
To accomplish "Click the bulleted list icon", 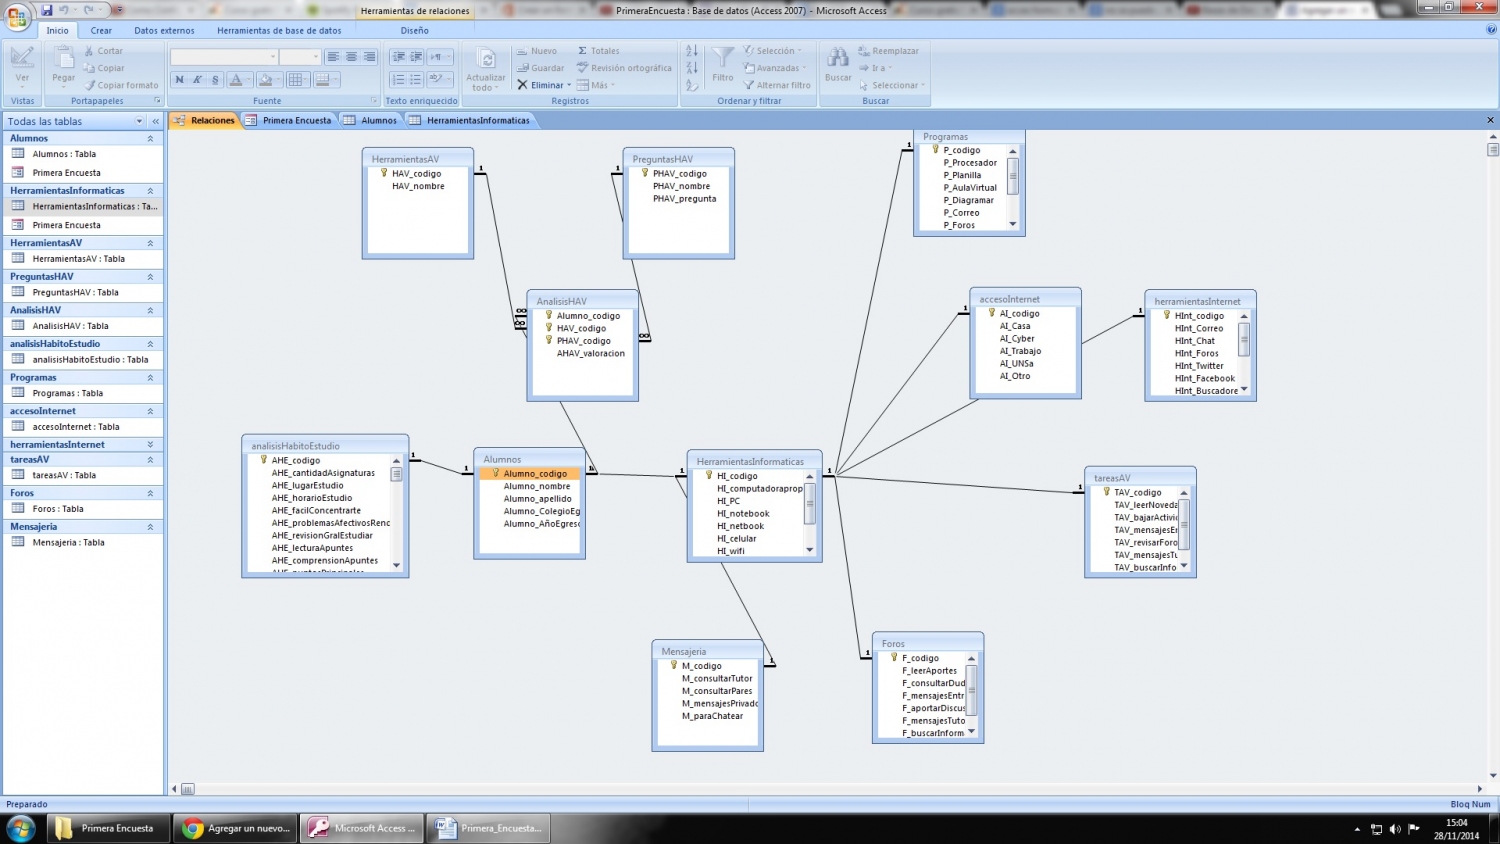I will click(416, 79).
